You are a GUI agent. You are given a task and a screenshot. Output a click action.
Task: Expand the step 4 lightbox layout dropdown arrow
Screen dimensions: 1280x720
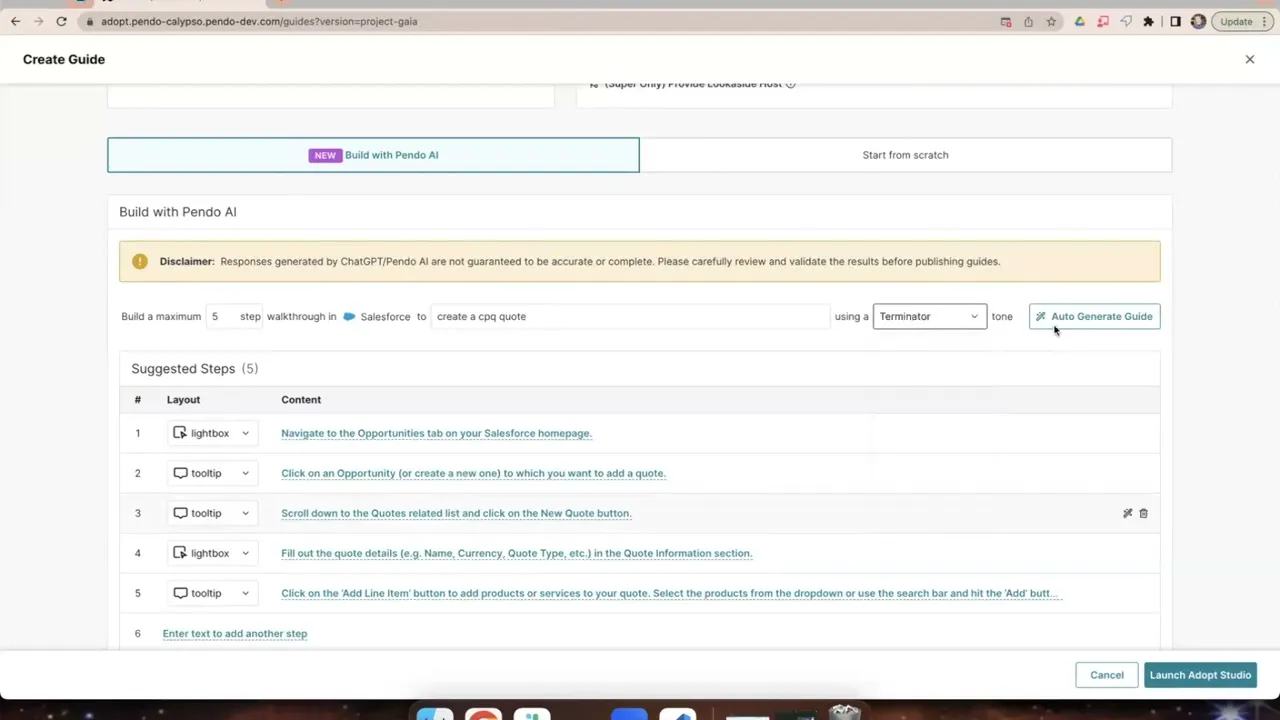(245, 553)
